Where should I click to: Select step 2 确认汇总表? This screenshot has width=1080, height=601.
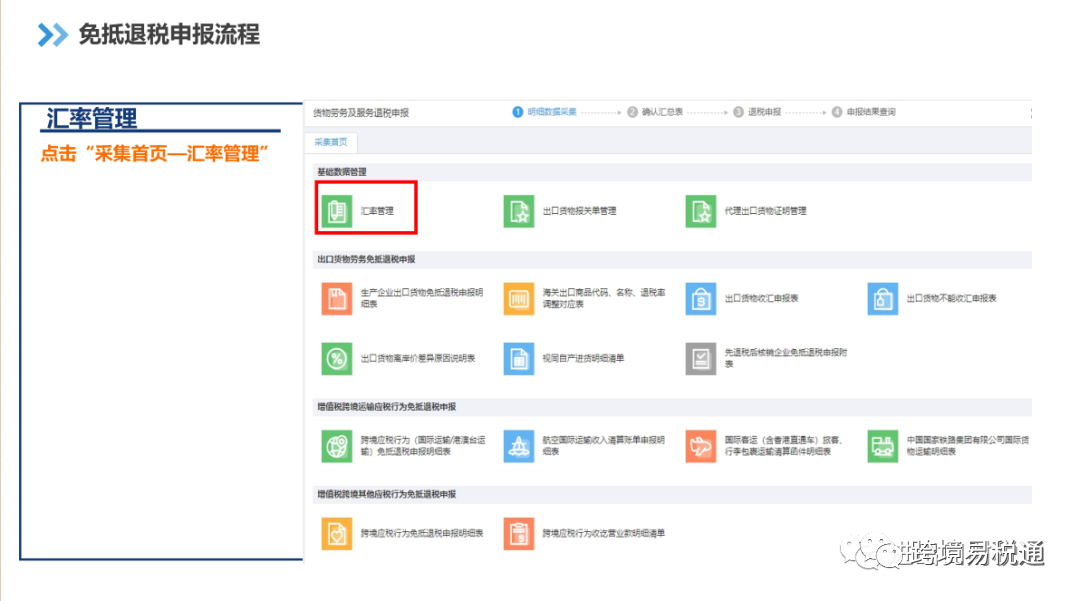tap(654, 112)
